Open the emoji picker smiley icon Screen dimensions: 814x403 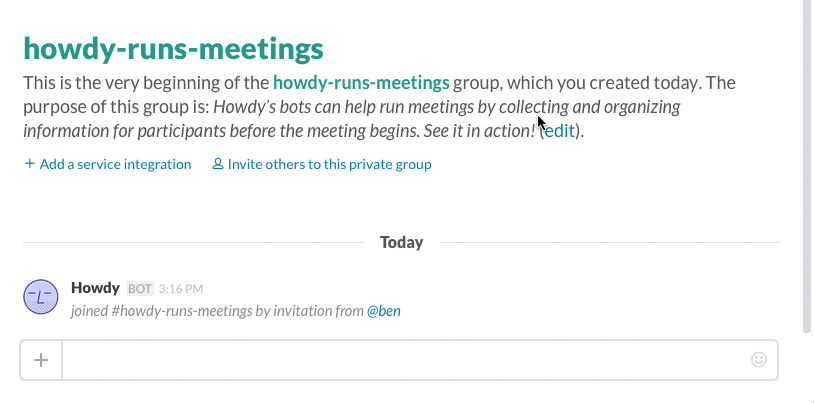coord(759,359)
